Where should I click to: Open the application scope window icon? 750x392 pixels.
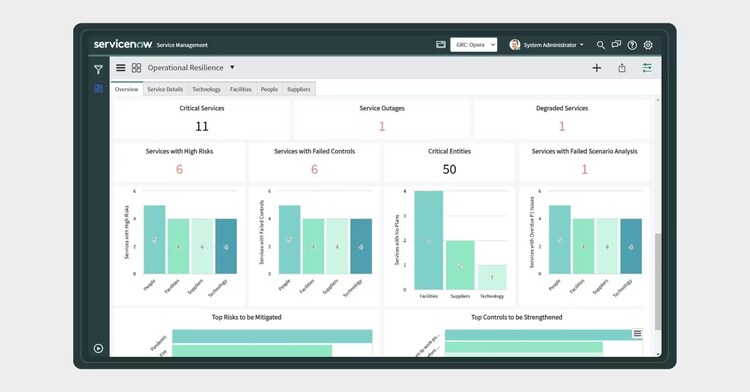click(x=441, y=44)
